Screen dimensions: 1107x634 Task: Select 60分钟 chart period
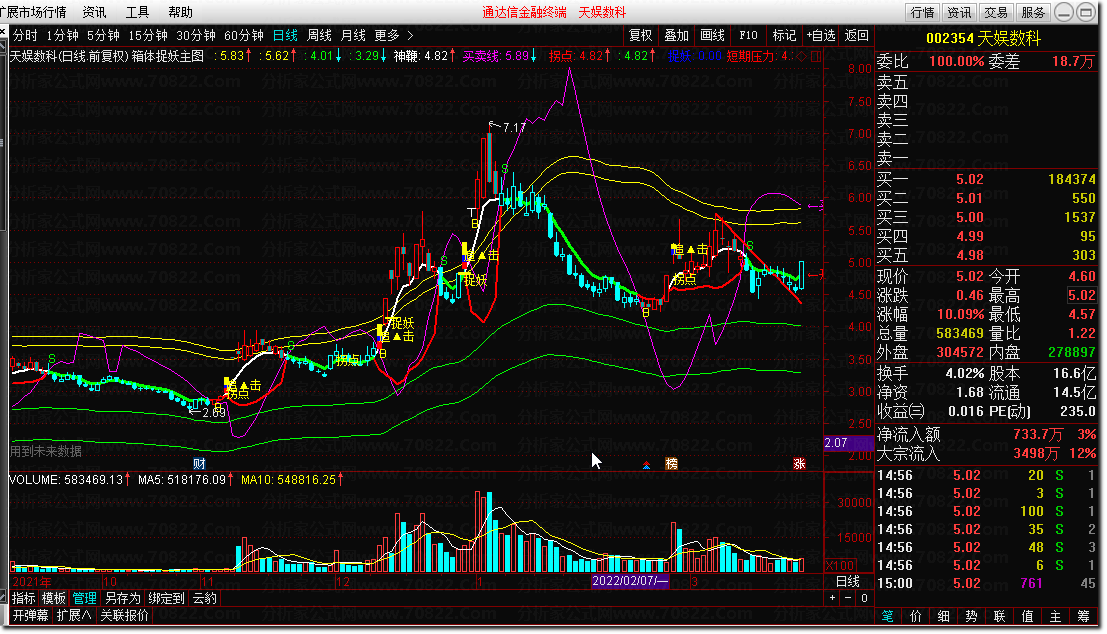click(244, 35)
